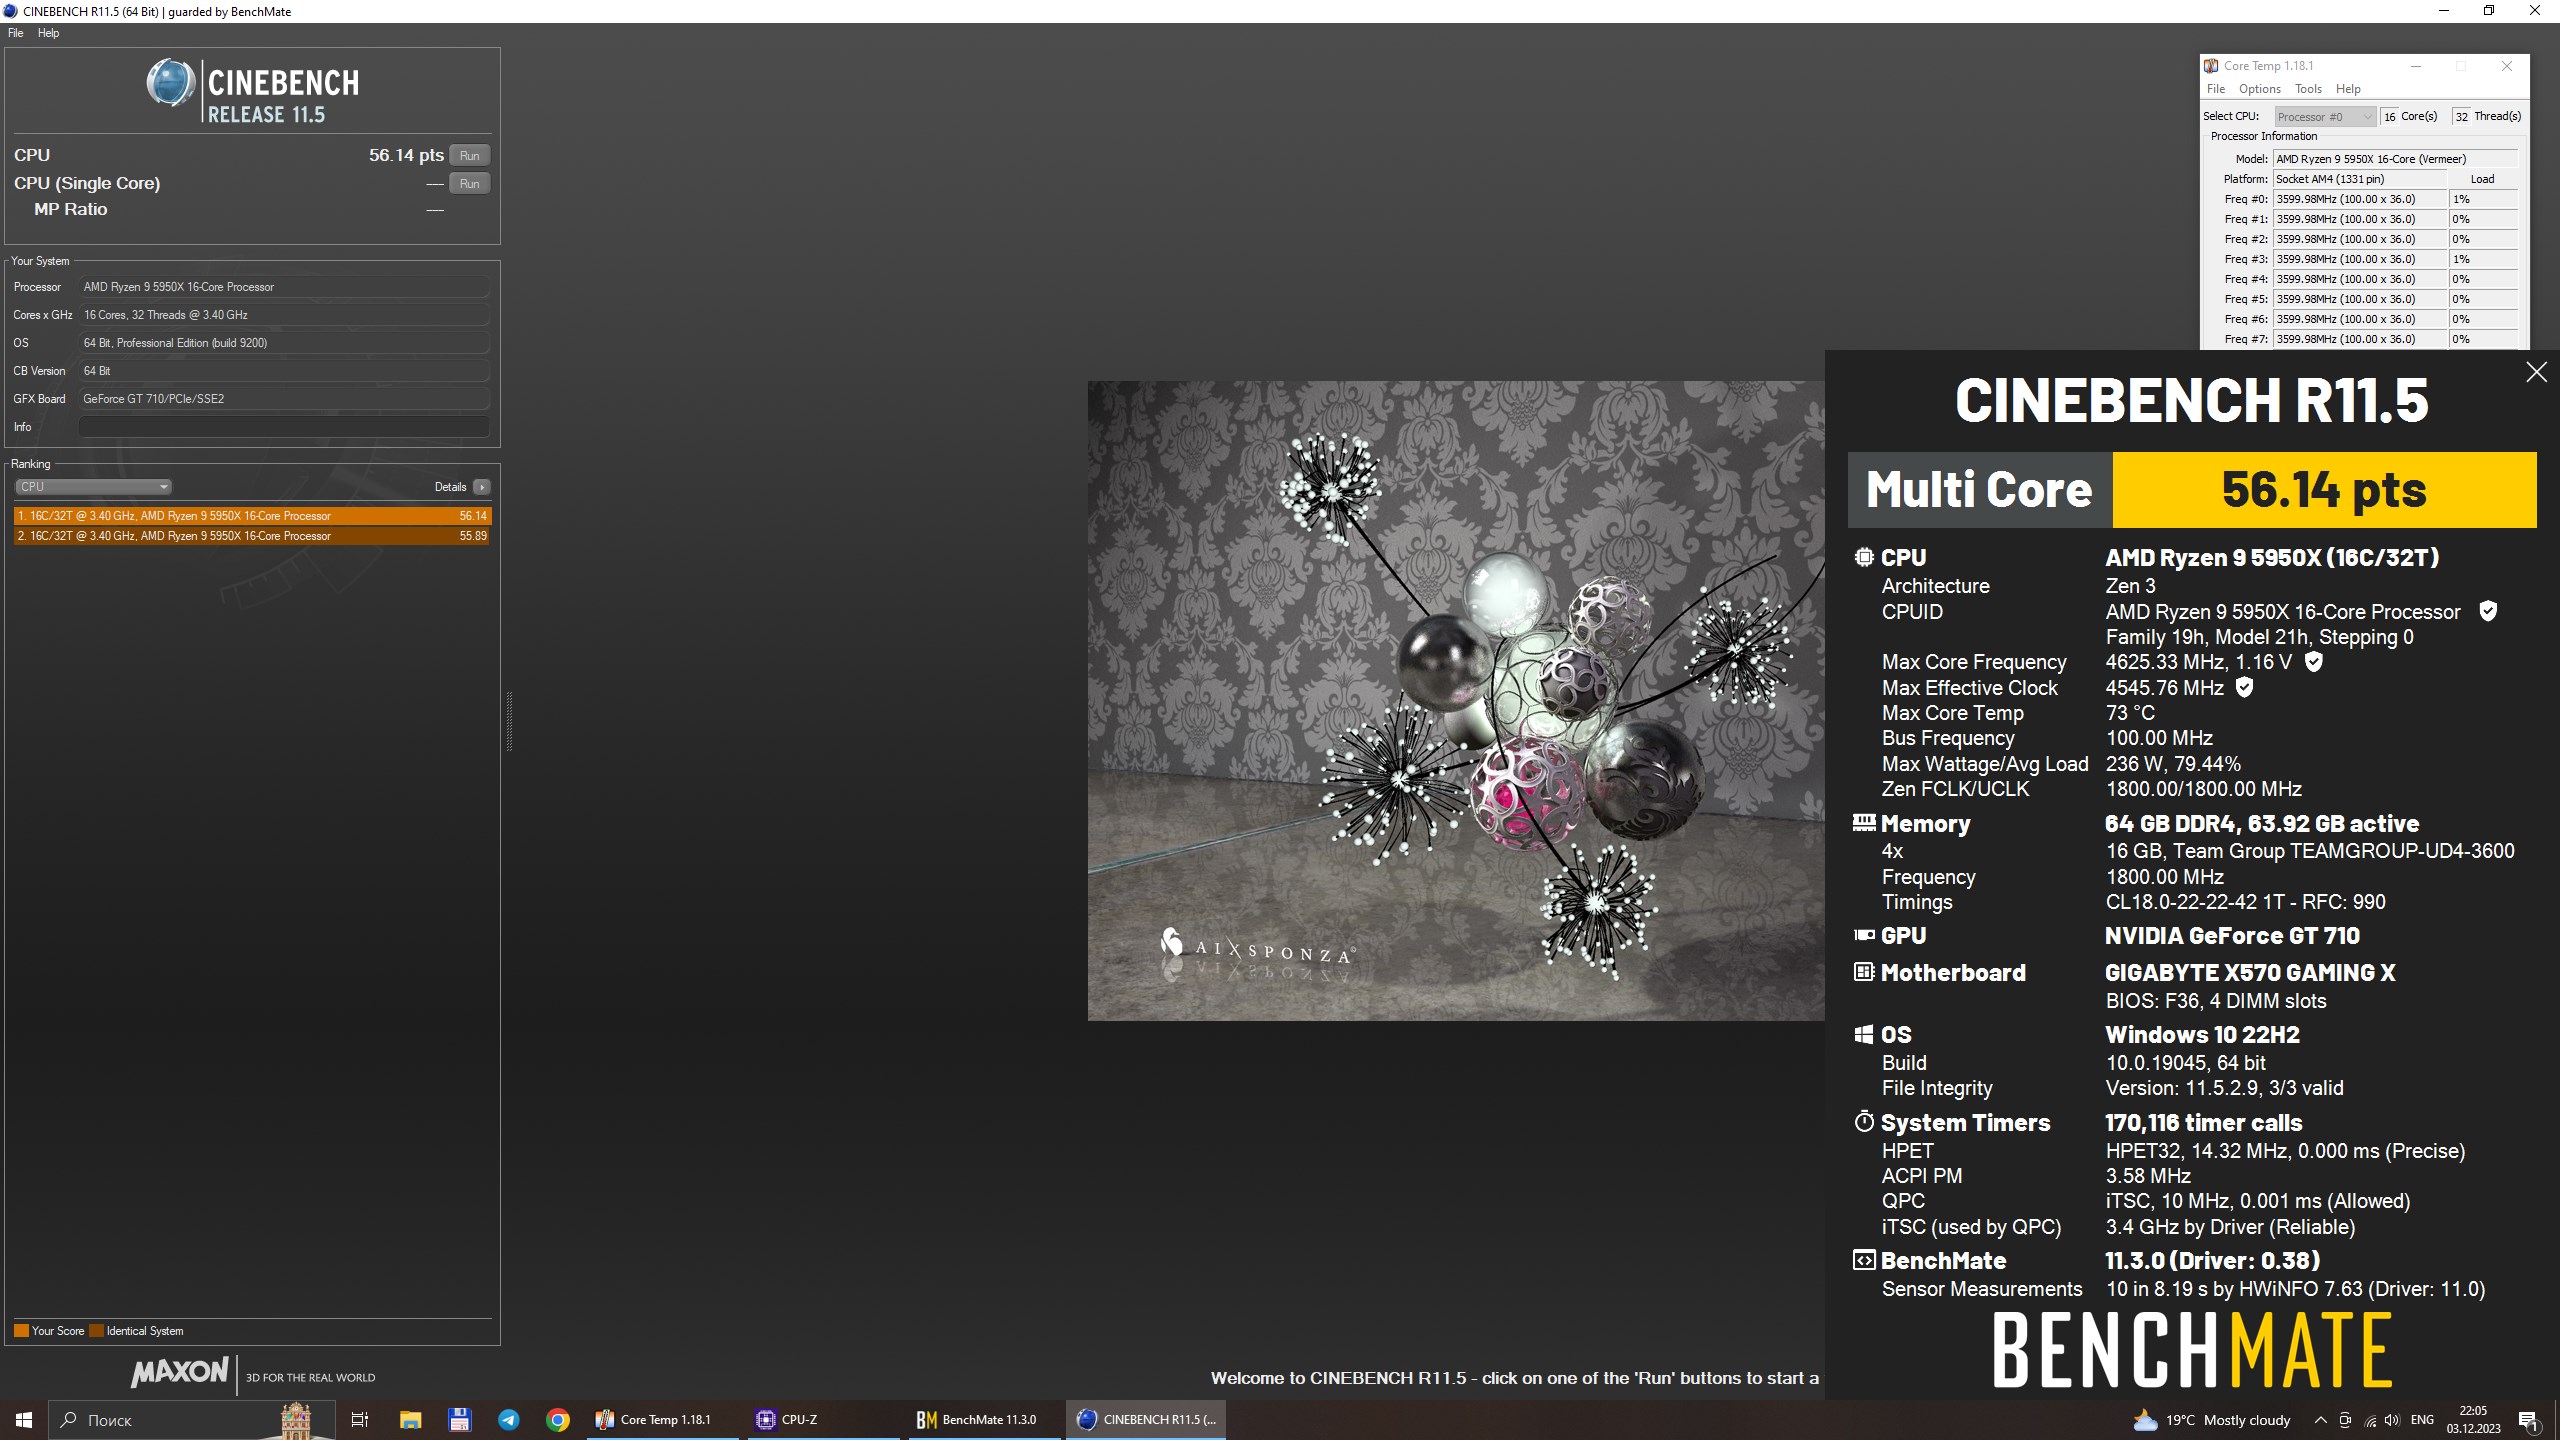Viewport: 2560px width, 1440px height.
Task: Click the GFX Board GeForce GT 710 field
Action: pyautogui.click(x=284, y=399)
